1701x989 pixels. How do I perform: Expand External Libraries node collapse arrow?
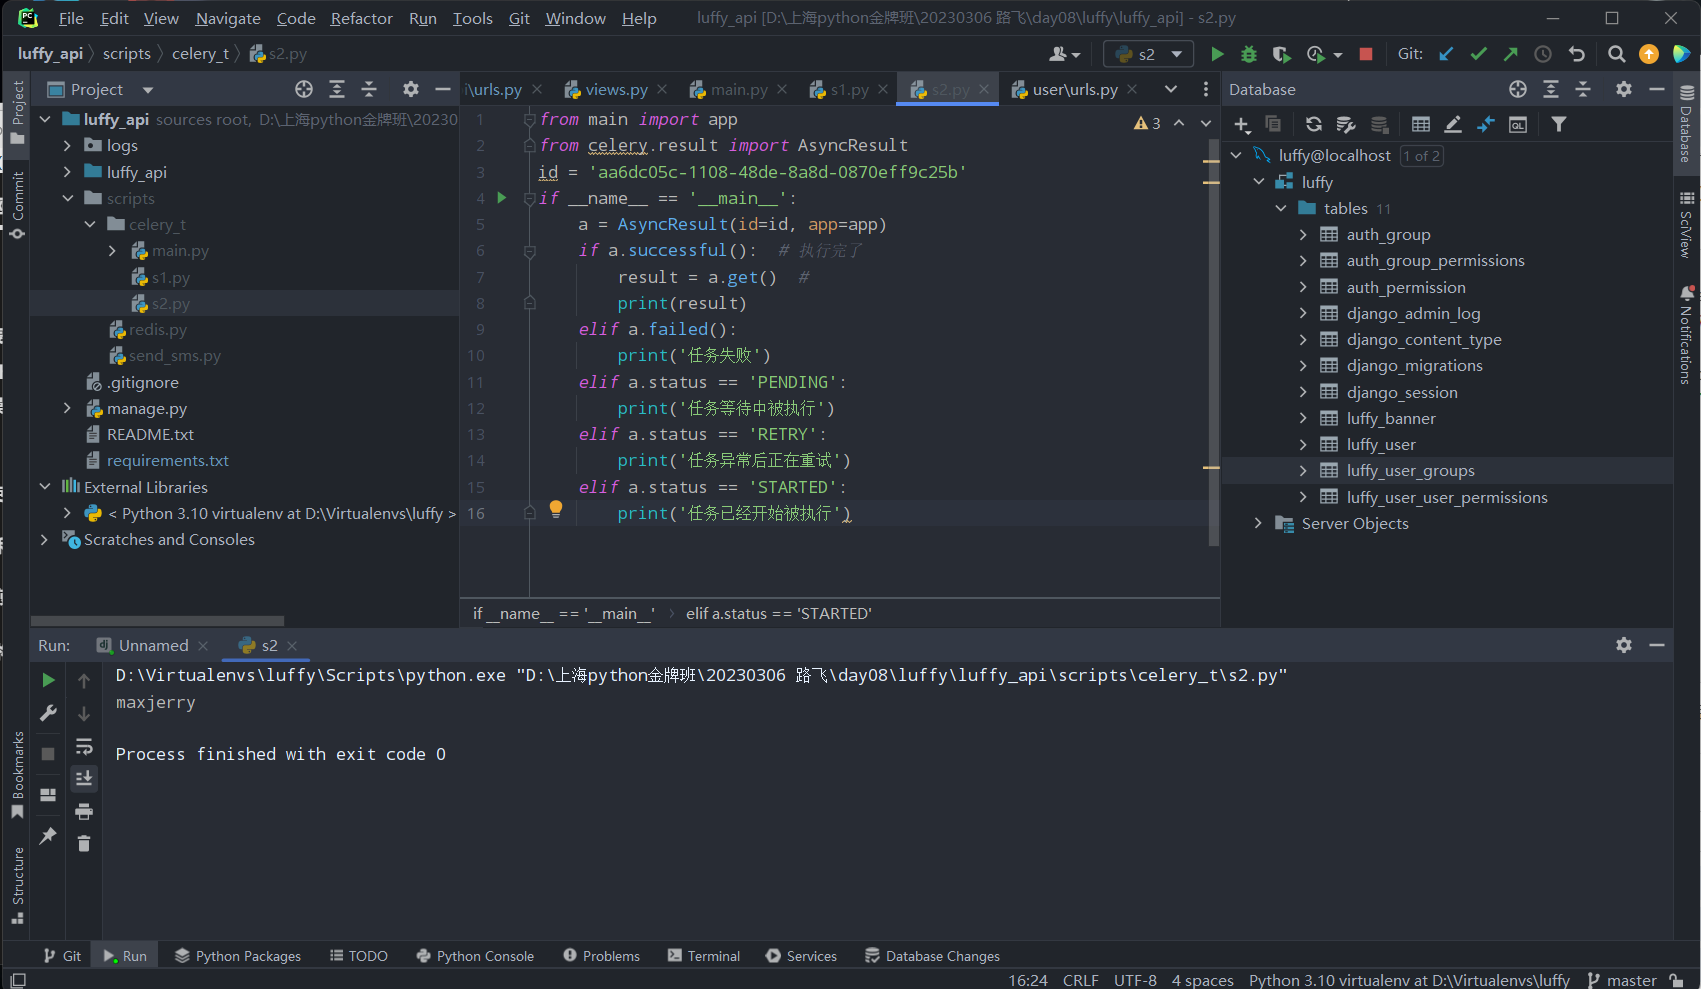click(45, 487)
